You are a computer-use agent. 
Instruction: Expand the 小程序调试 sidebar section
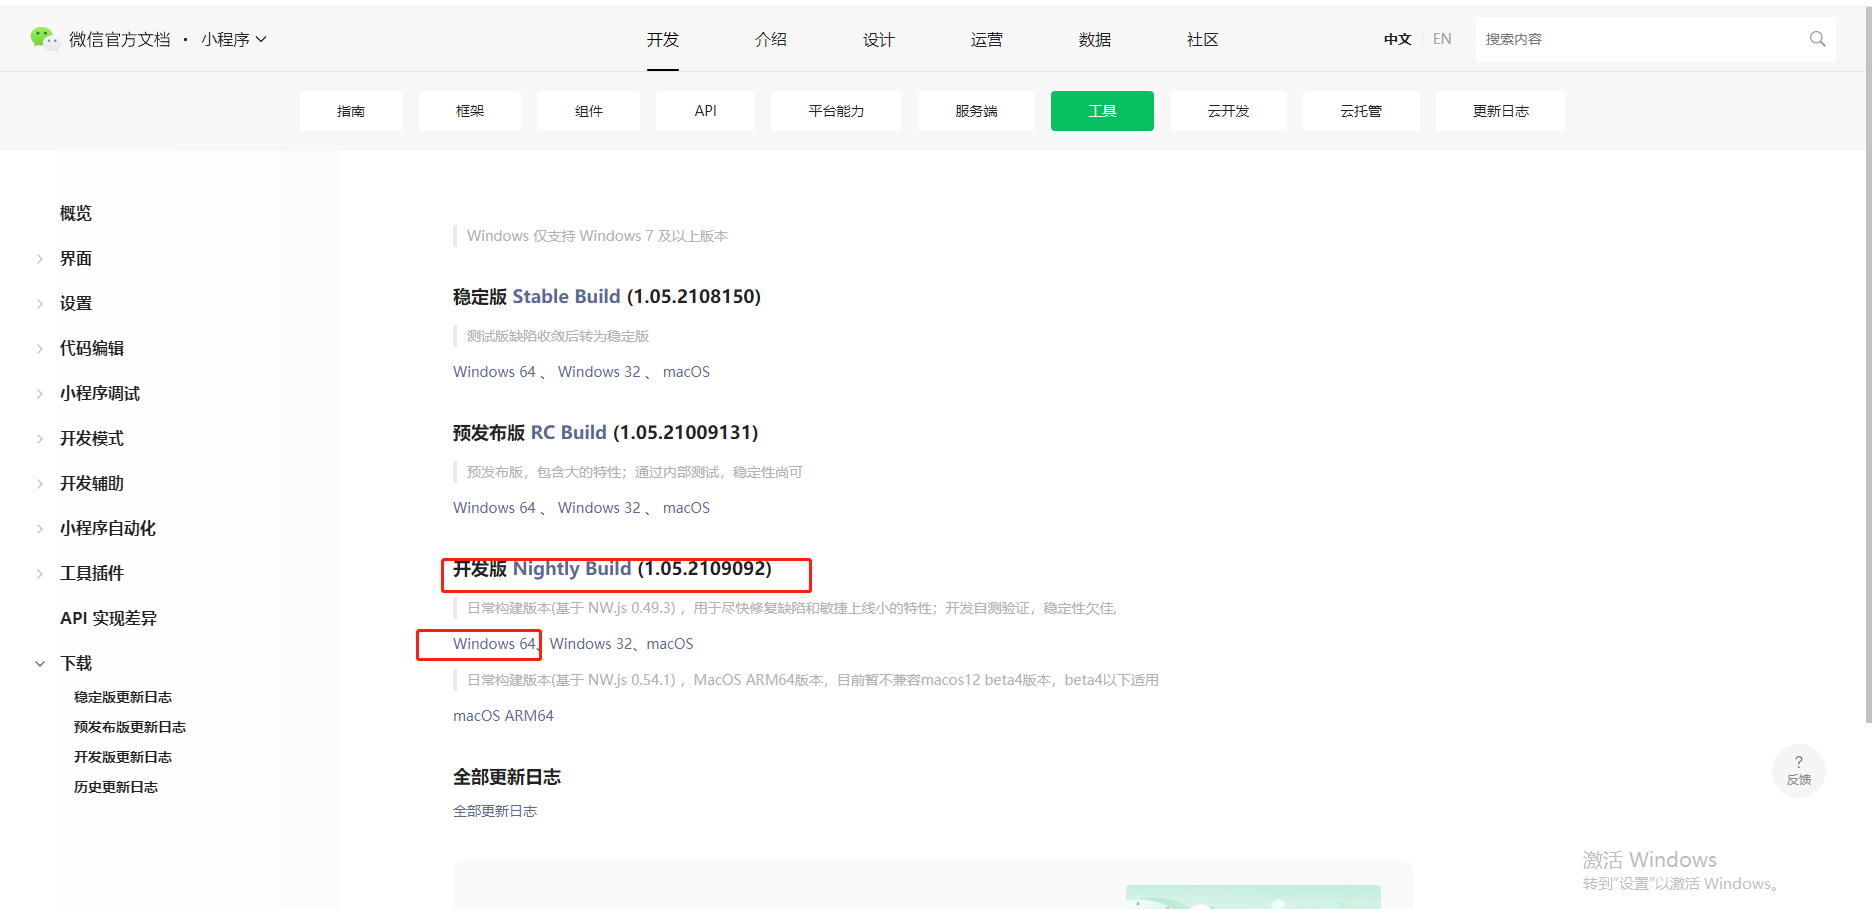pyautogui.click(x=40, y=393)
